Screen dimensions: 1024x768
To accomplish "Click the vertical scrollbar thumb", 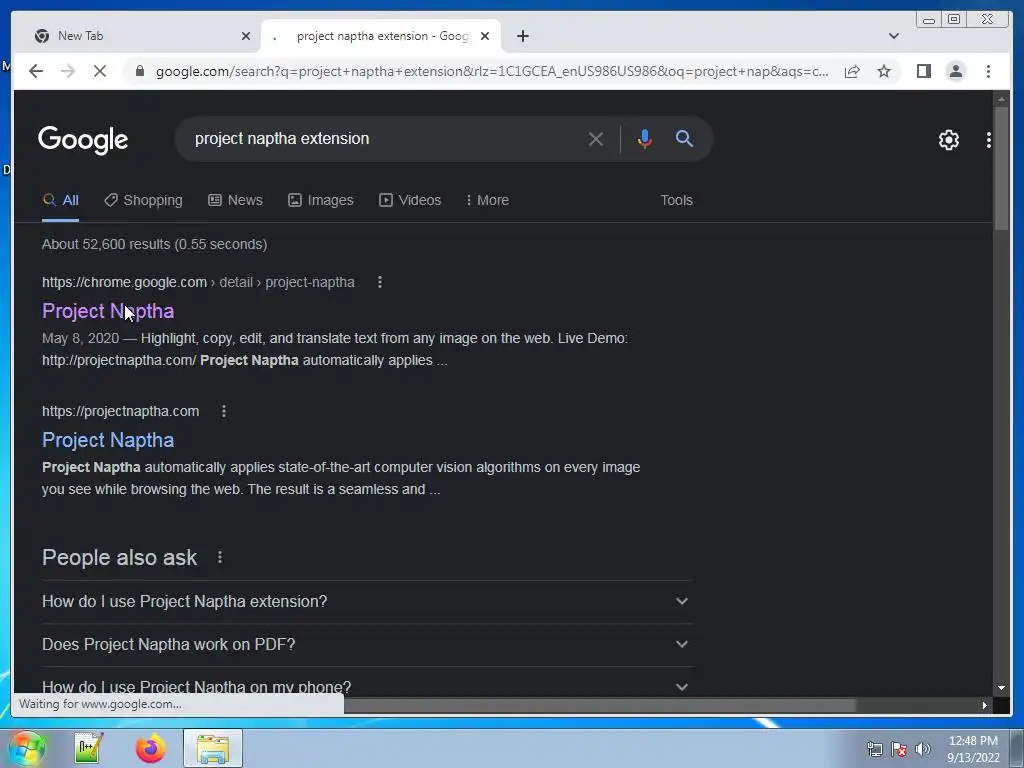I will [x=1000, y=168].
